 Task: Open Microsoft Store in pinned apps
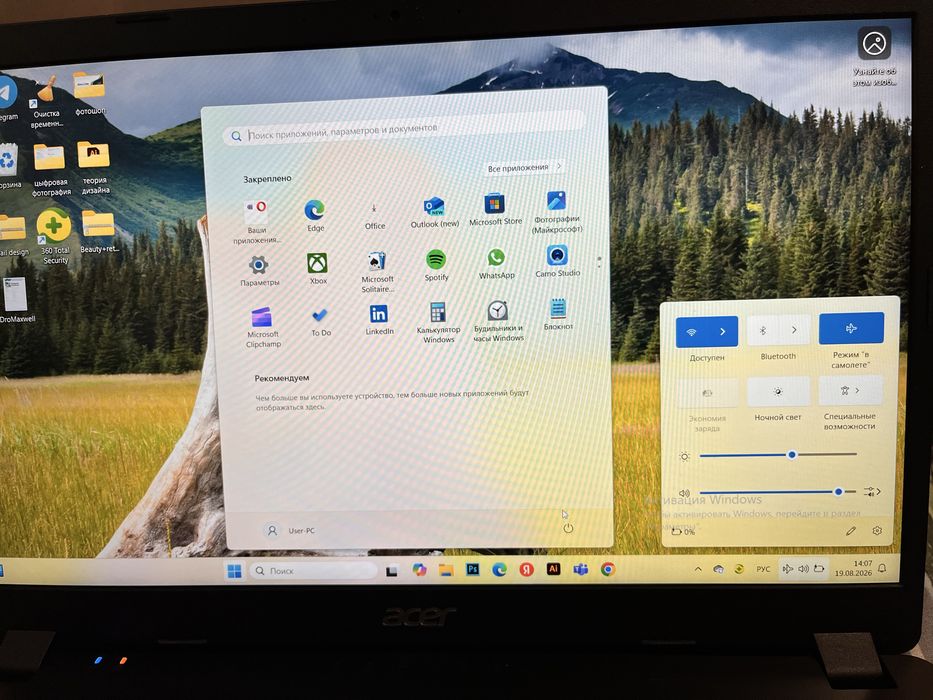pos(495,210)
